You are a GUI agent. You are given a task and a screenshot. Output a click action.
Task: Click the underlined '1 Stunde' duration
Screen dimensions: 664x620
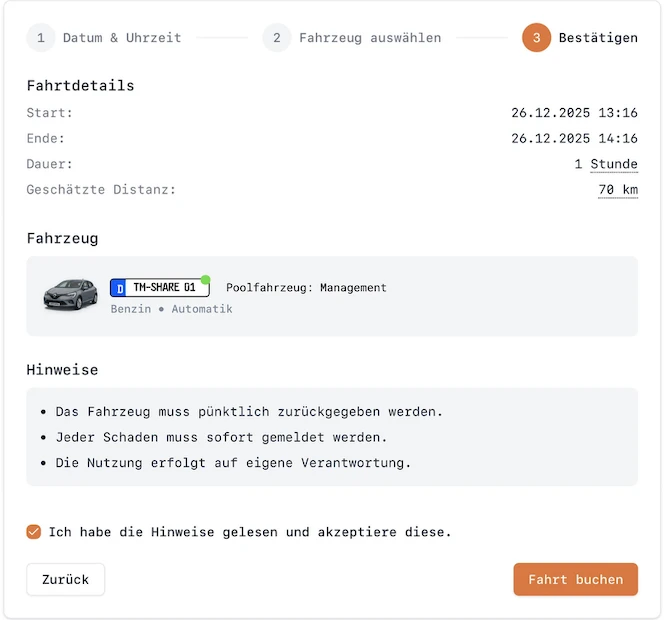pyautogui.click(x=606, y=164)
